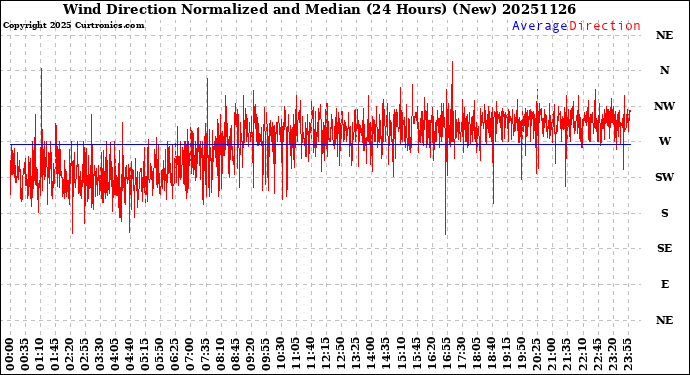The image size is (690, 375).
Task: Click the bottom NE axis label
Action: (664, 320)
